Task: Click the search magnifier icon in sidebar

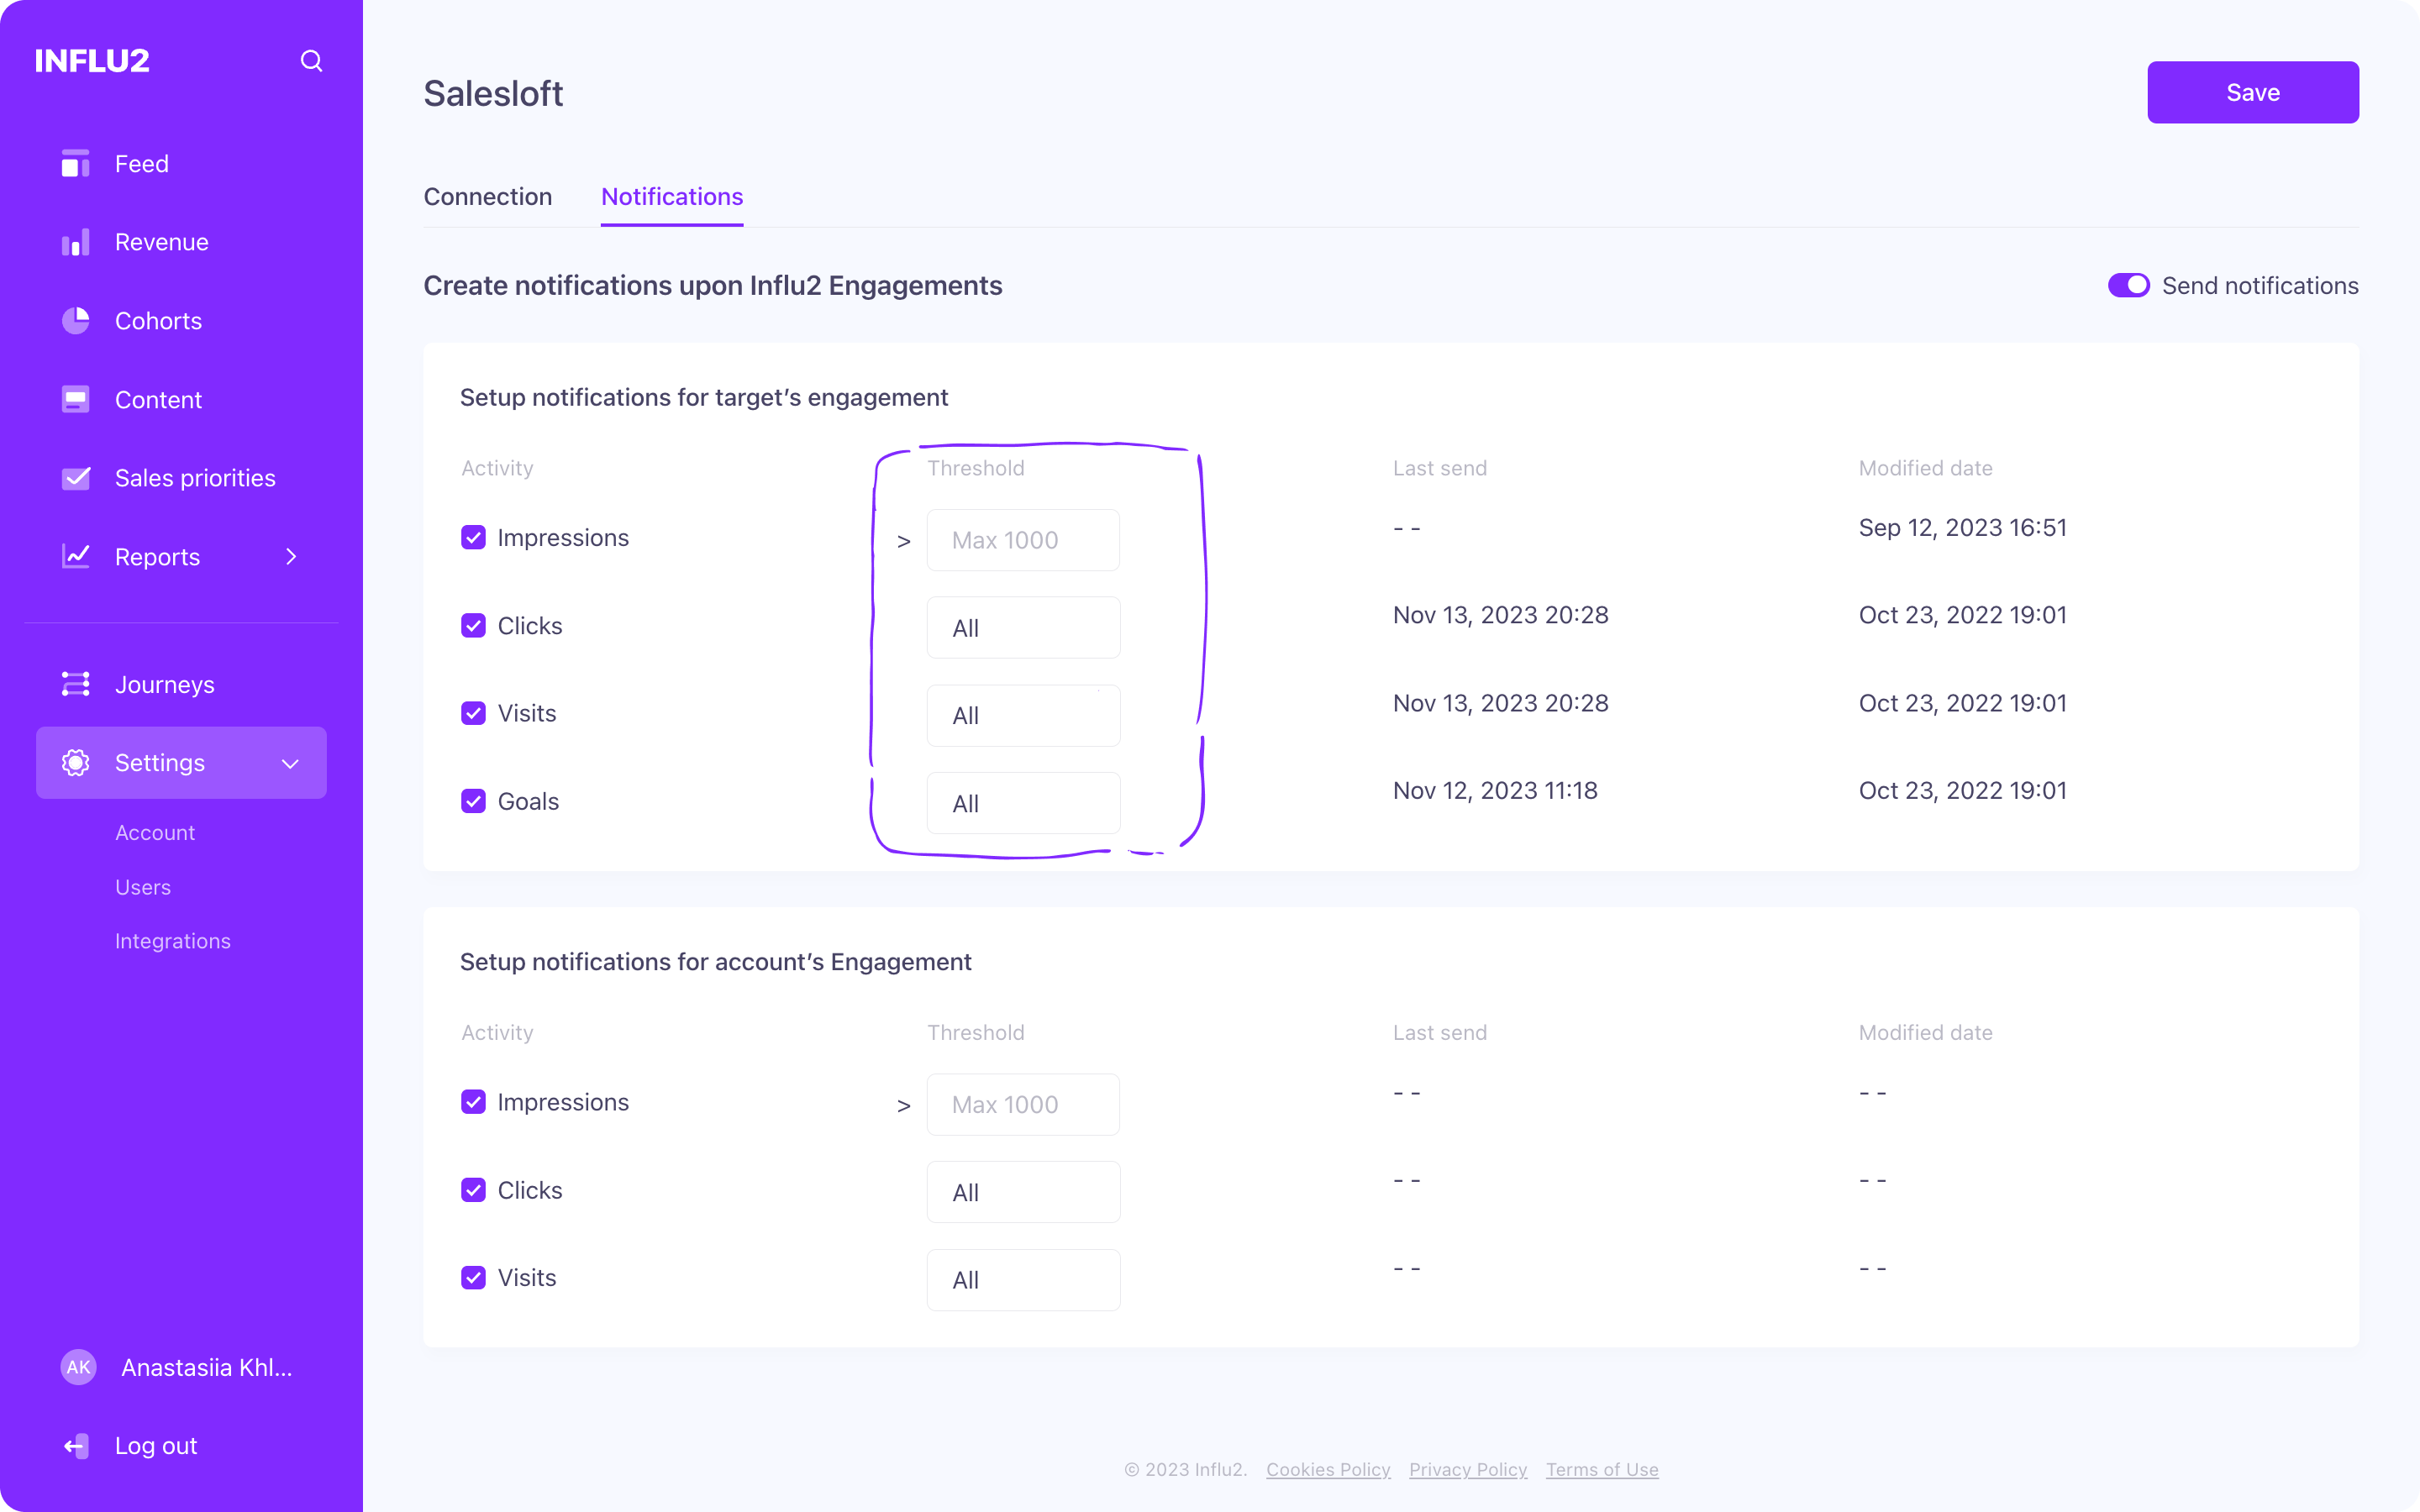Action: 311,61
